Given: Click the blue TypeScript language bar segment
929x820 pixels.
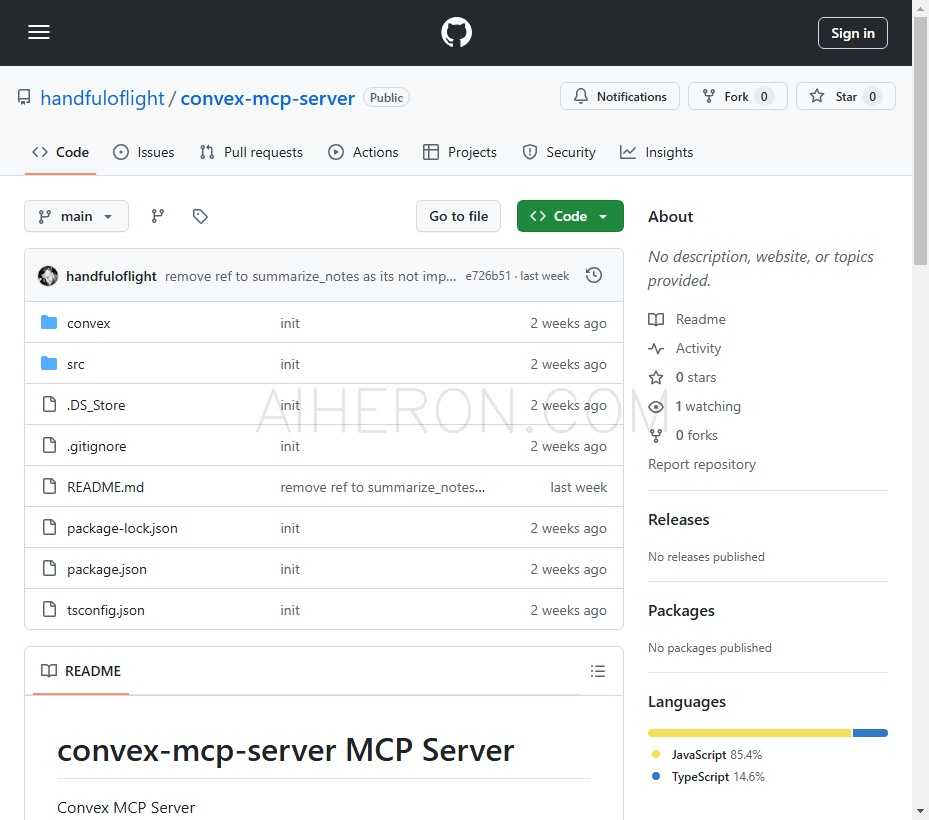Looking at the screenshot, I should click(870, 733).
